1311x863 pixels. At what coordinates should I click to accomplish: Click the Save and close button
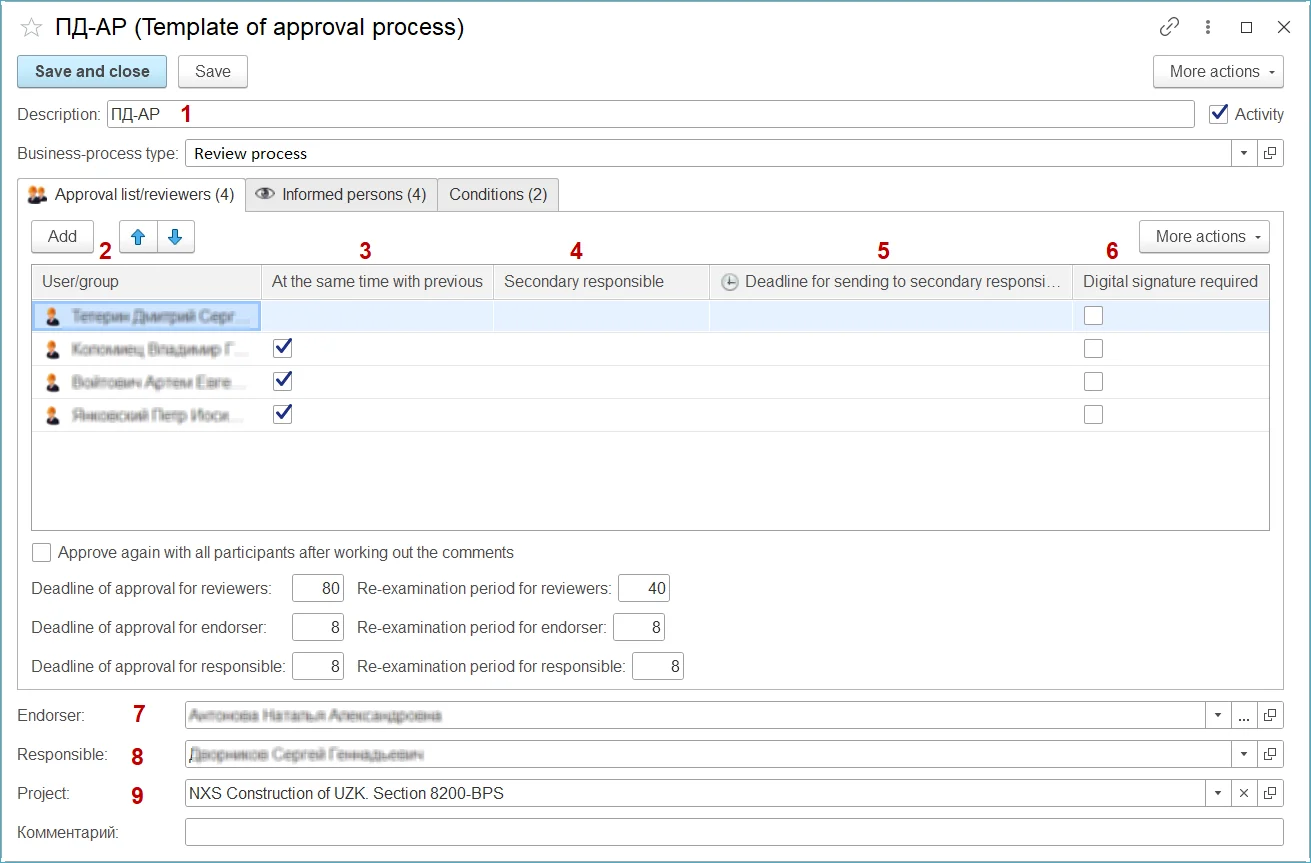92,72
